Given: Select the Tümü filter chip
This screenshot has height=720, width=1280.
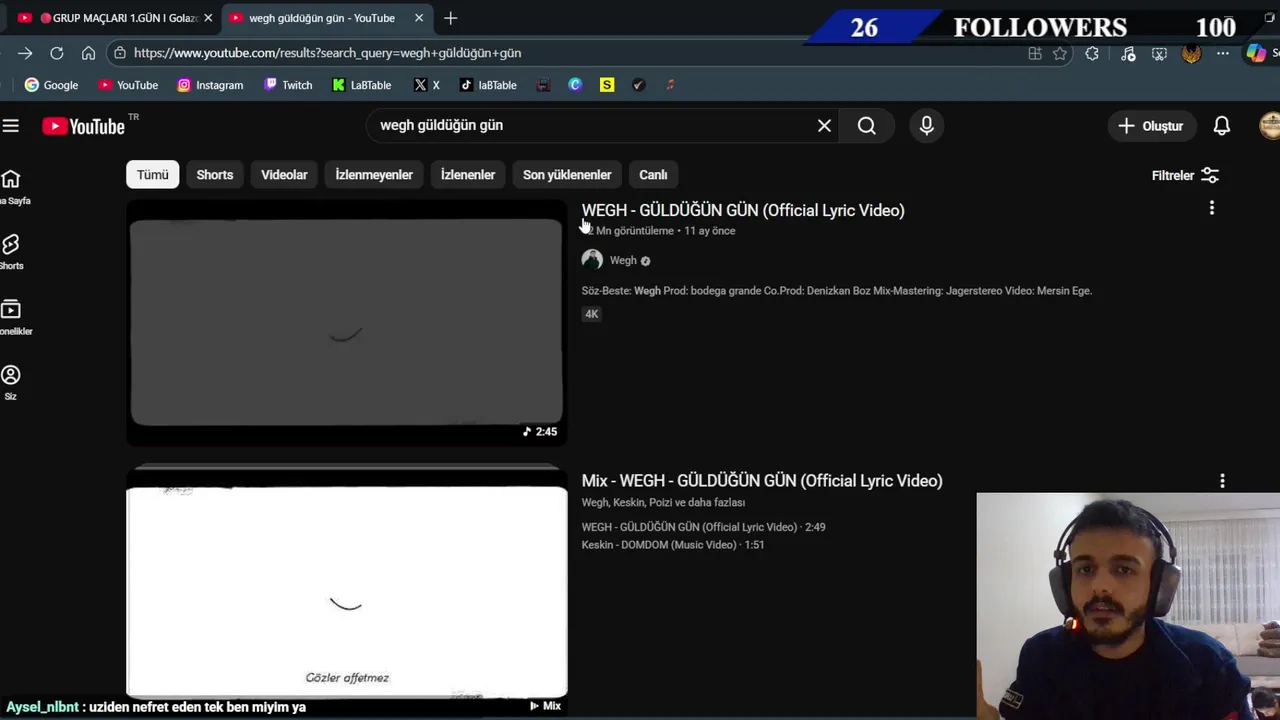Looking at the screenshot, I should click(x=152, y=175).
